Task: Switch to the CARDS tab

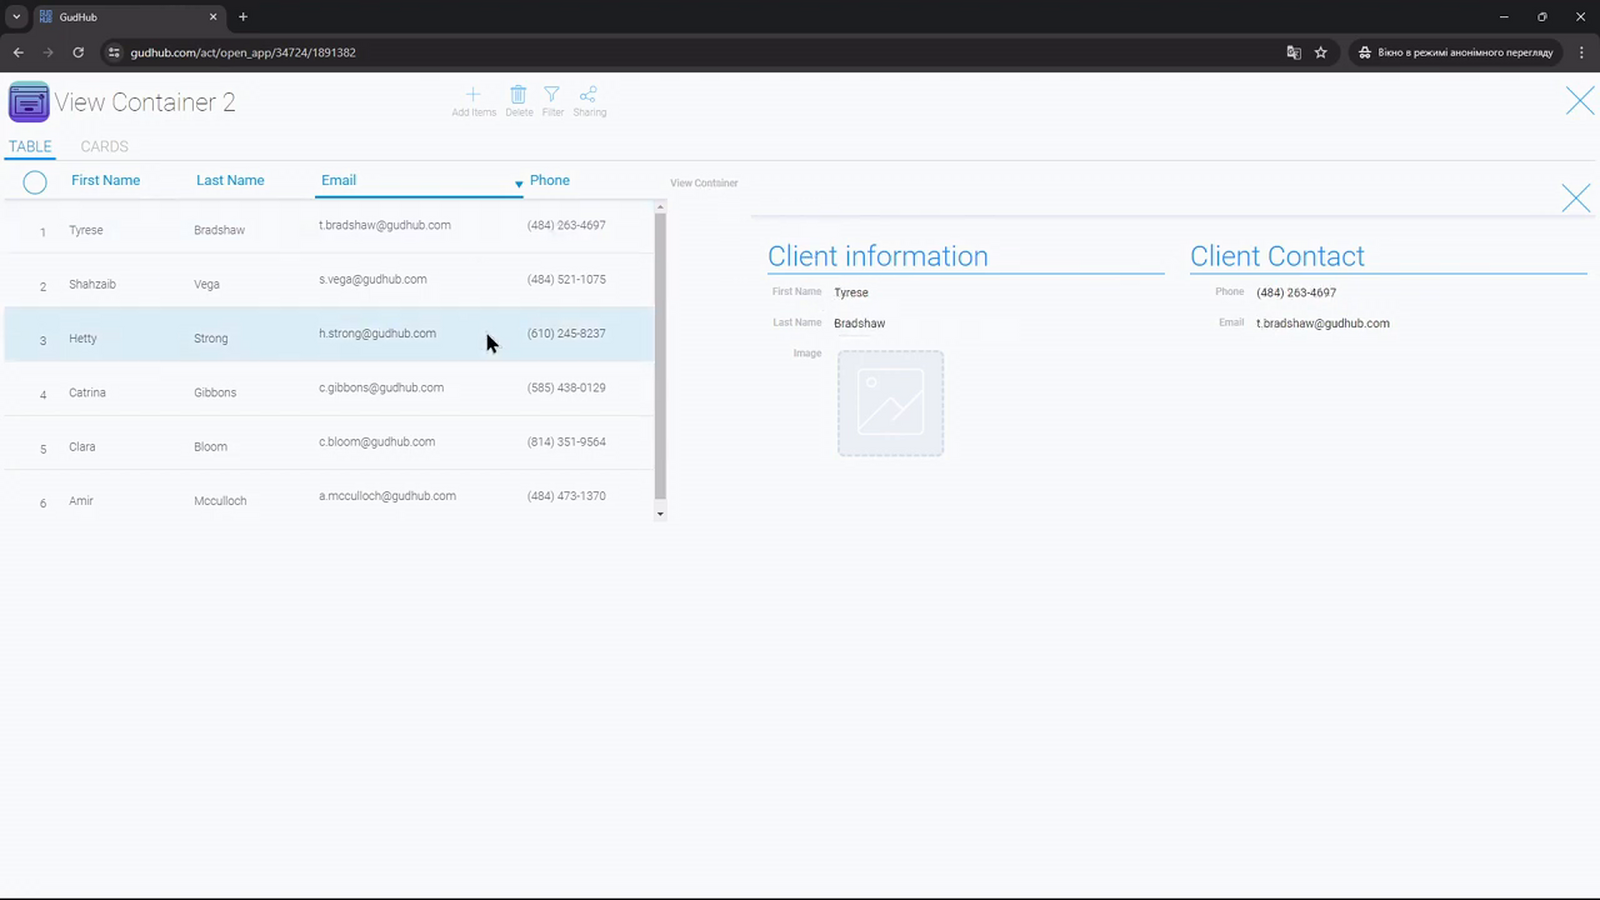Action: 104,146
